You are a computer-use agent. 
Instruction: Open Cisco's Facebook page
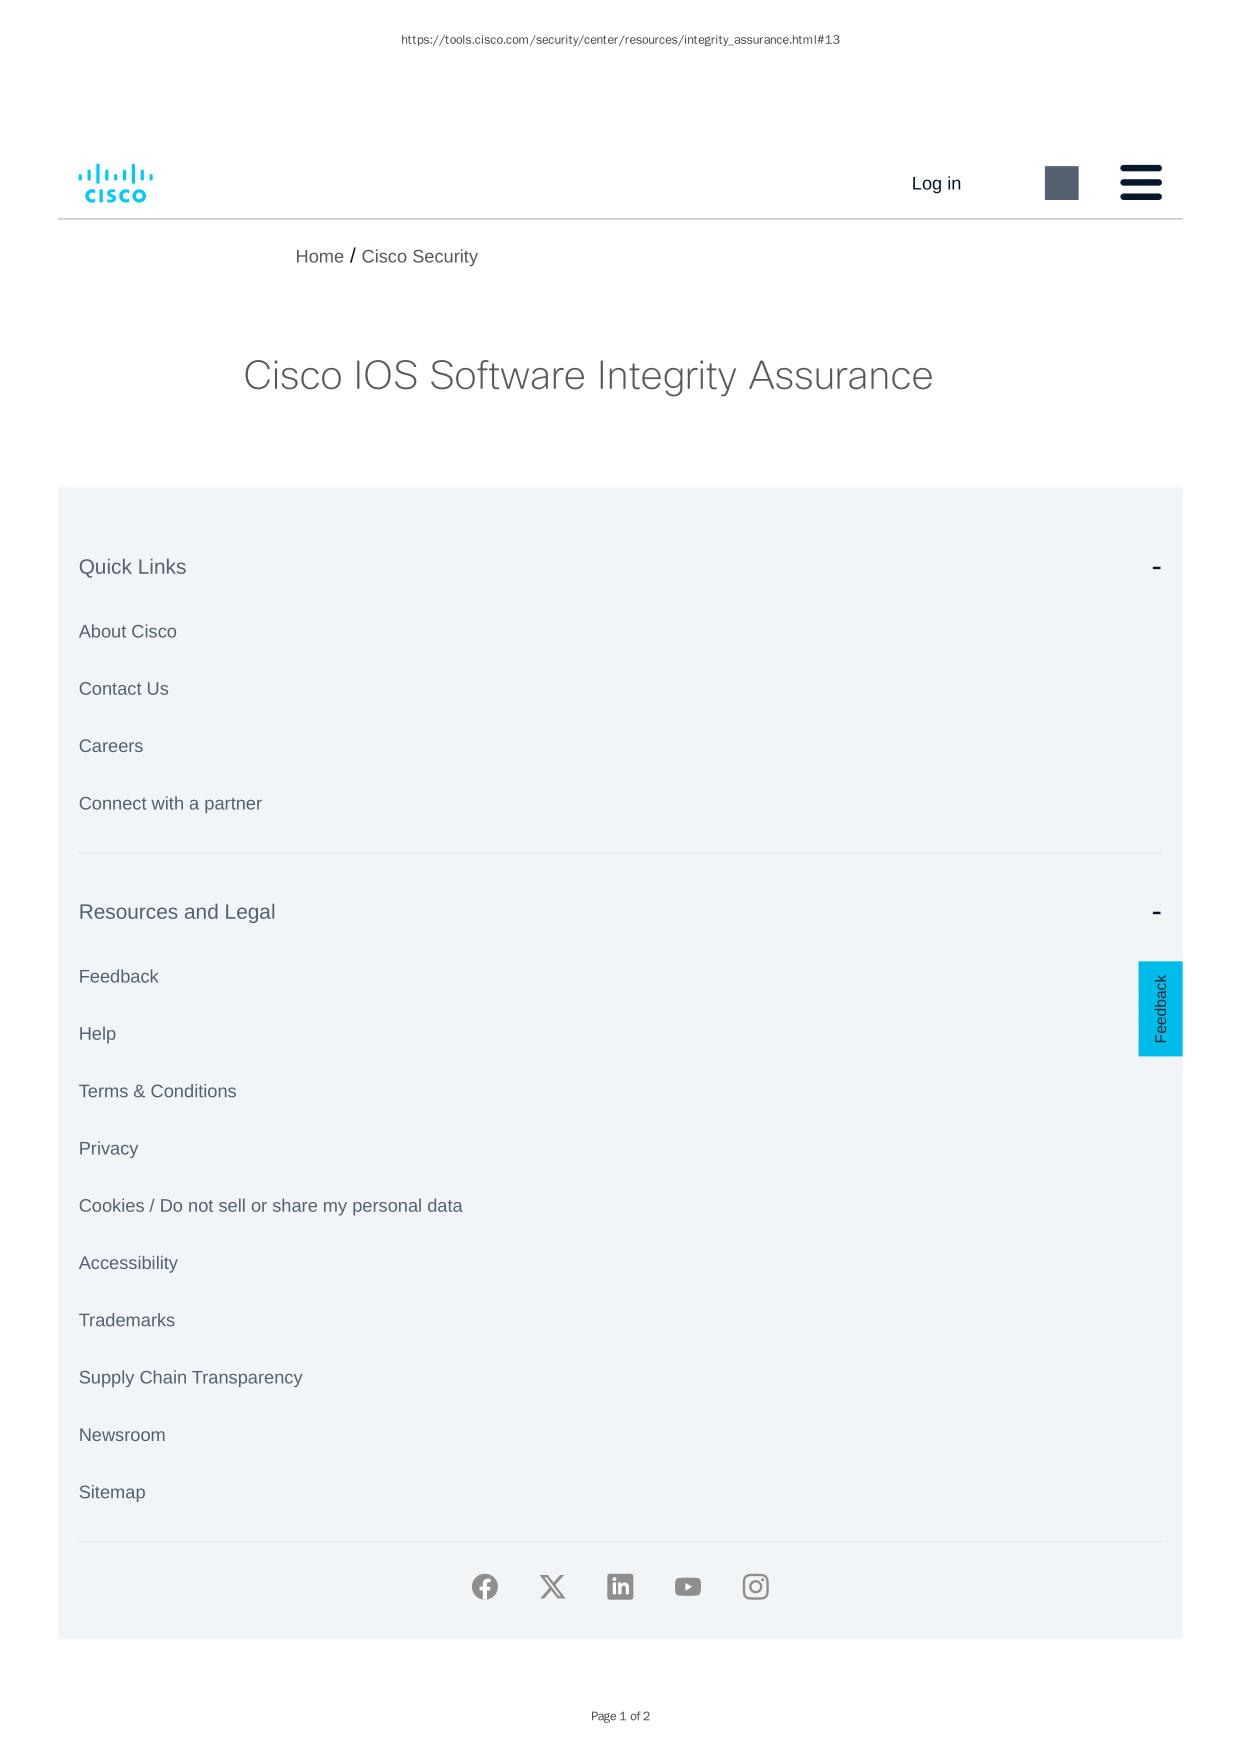pyautogui.click(x=485, y=1587)
